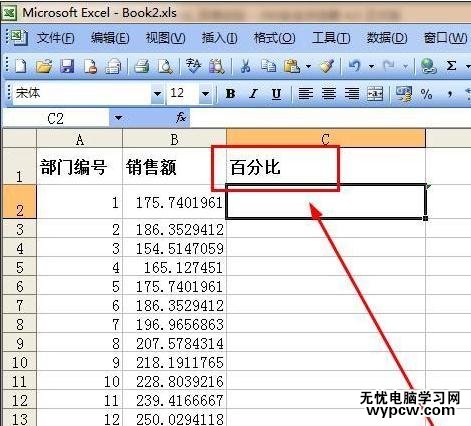Cut selection with scissors icon
This screenshot has height=426, width=471.
click(245, 66)
